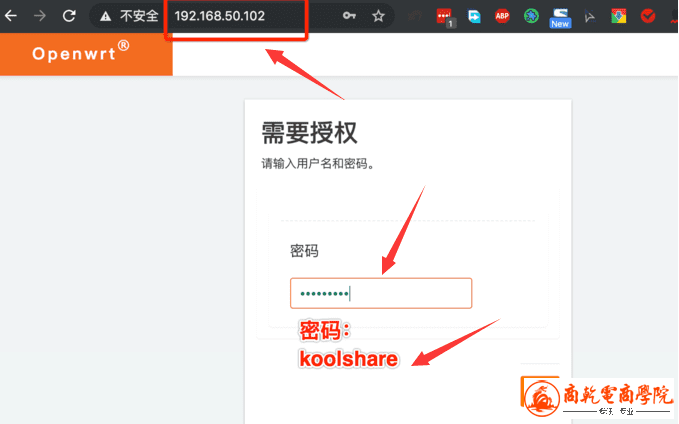Image resolution: width=679 pixels, height=424 pixels.
Task: Reload the current page
Action: (x=69, y=16)
